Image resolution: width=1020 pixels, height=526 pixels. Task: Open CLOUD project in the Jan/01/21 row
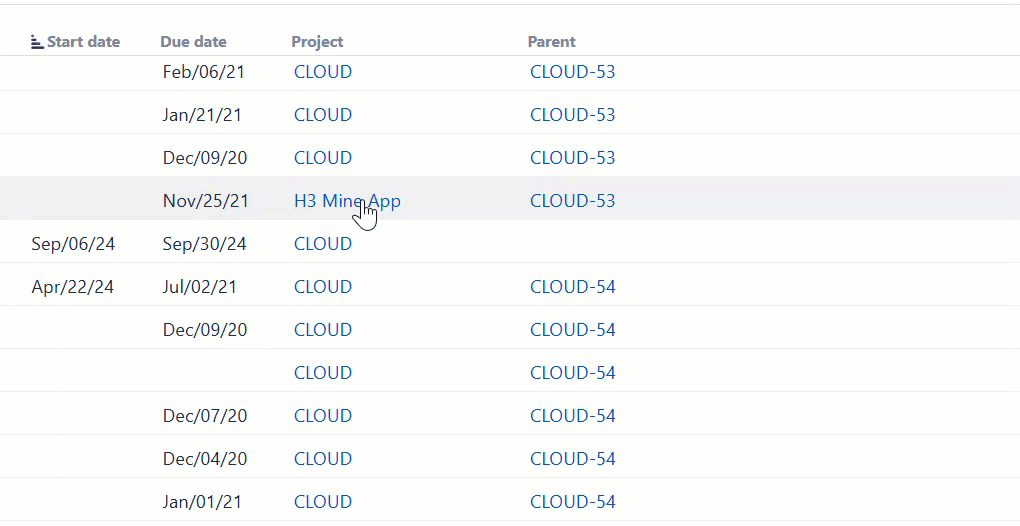[323, 502]
